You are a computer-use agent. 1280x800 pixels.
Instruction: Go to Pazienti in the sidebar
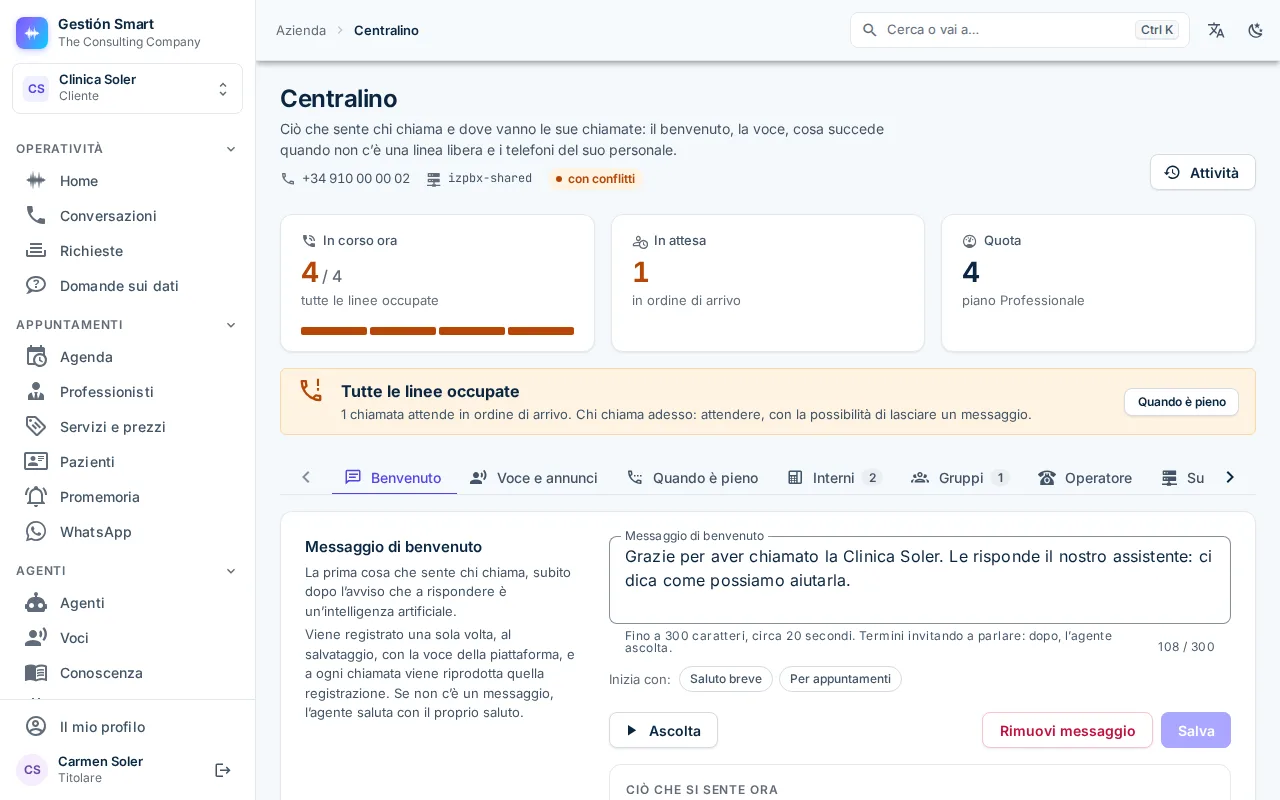click(127, 462)
